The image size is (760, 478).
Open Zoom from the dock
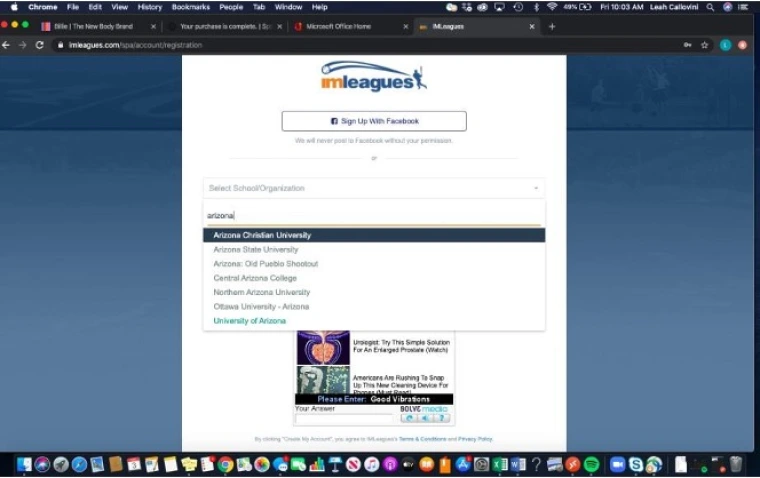click(x=617, y=464)
